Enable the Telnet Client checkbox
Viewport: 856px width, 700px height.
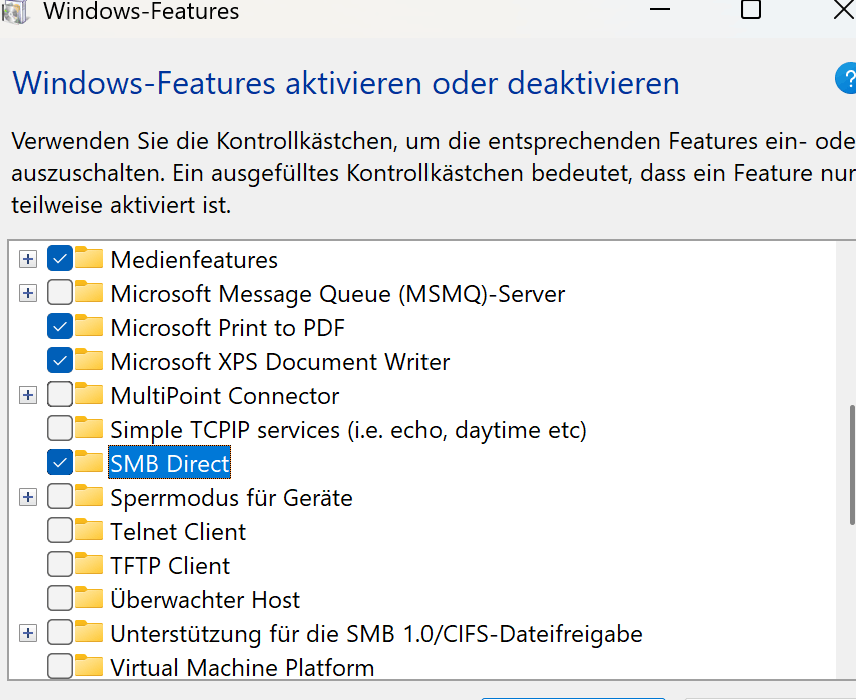coord(60,531)
